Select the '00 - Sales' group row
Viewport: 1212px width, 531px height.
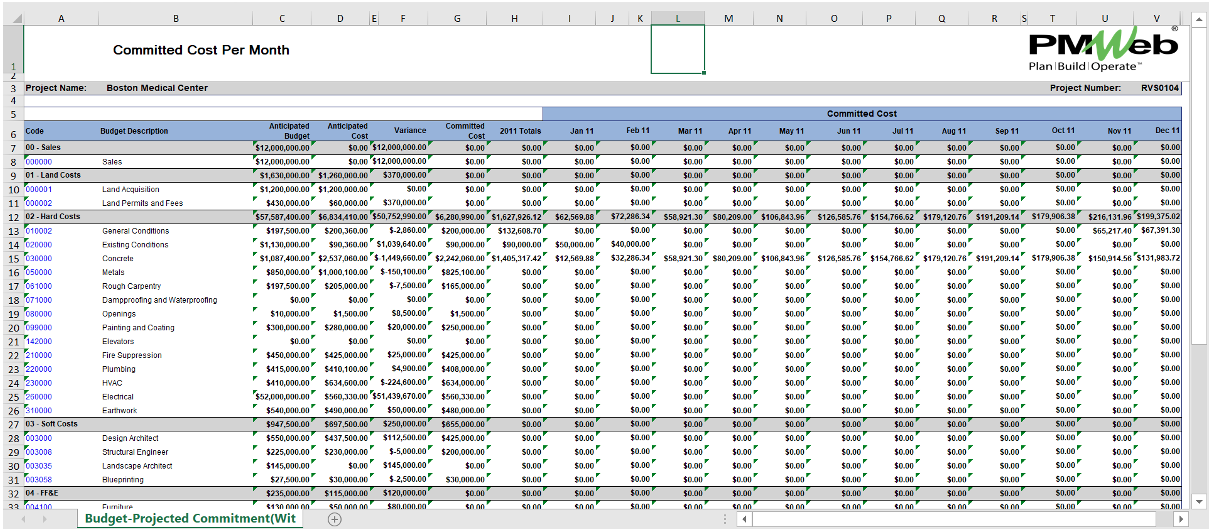[x=602, y=147]
